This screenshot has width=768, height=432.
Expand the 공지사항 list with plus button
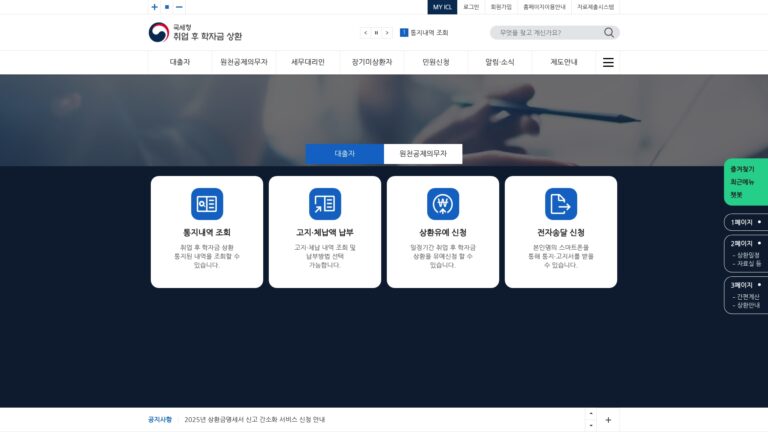[x=608, y=420]
